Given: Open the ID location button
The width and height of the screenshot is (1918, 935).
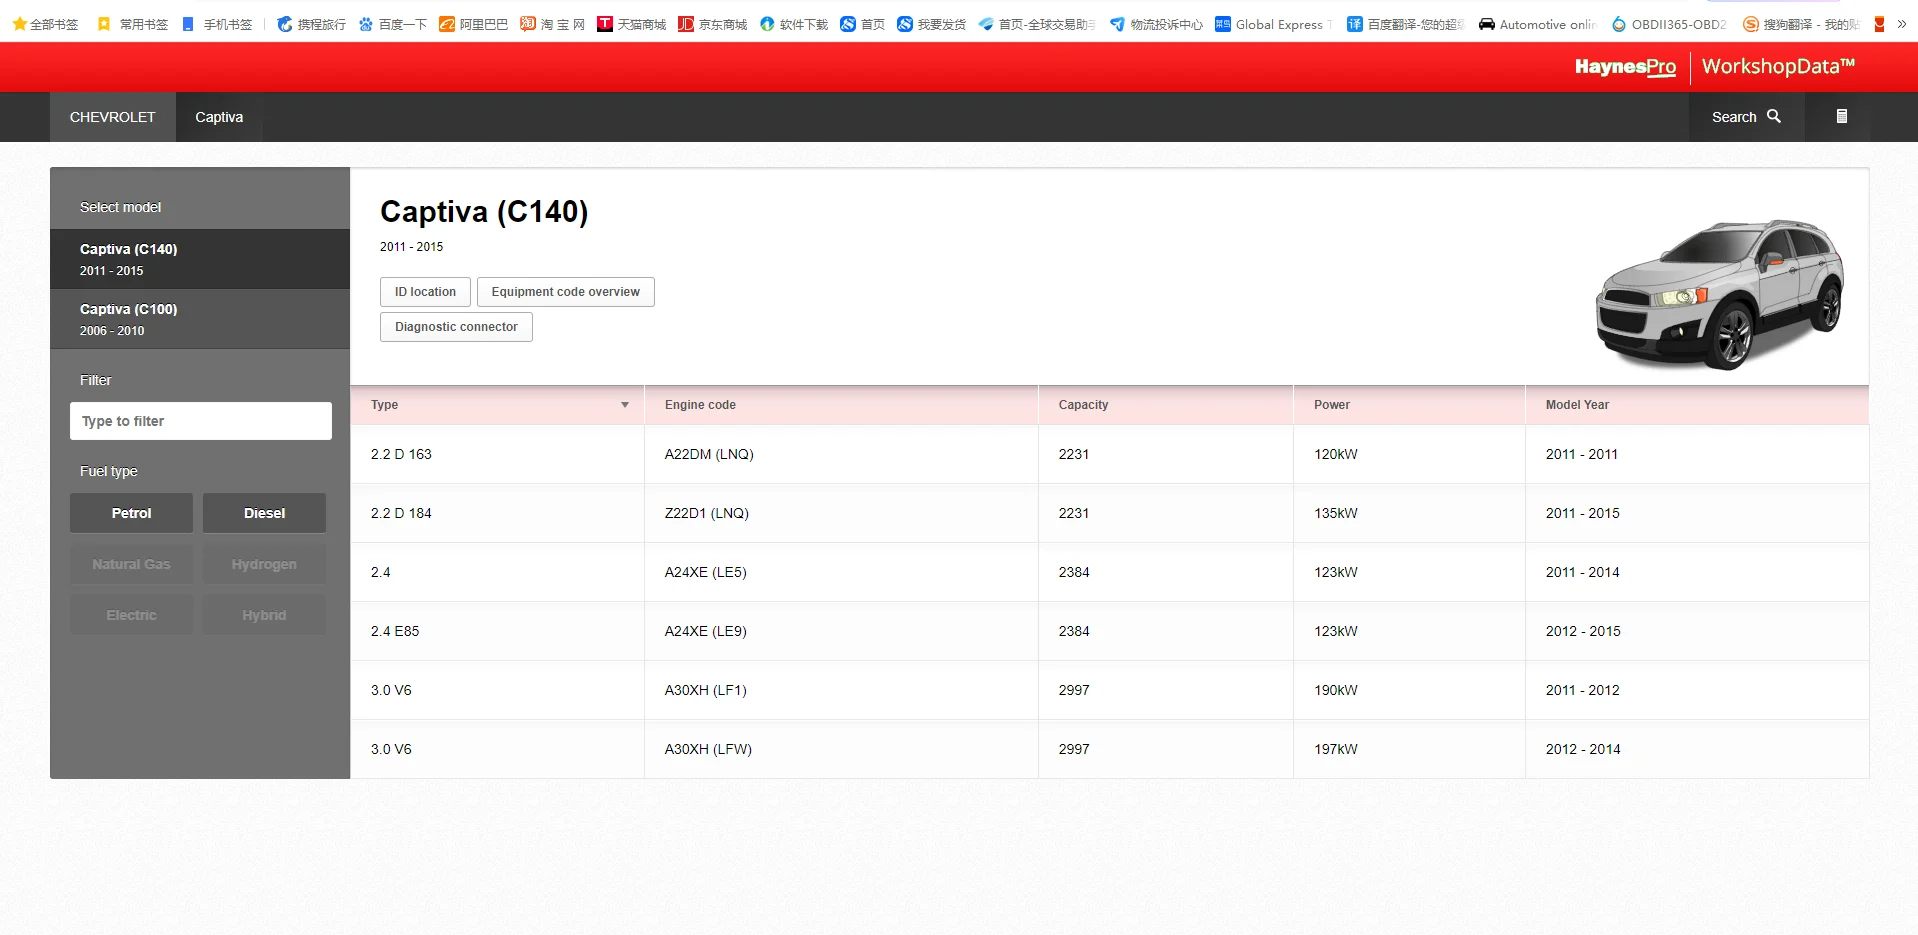Looking at the screenshot, I should click(x=425, y=292).
